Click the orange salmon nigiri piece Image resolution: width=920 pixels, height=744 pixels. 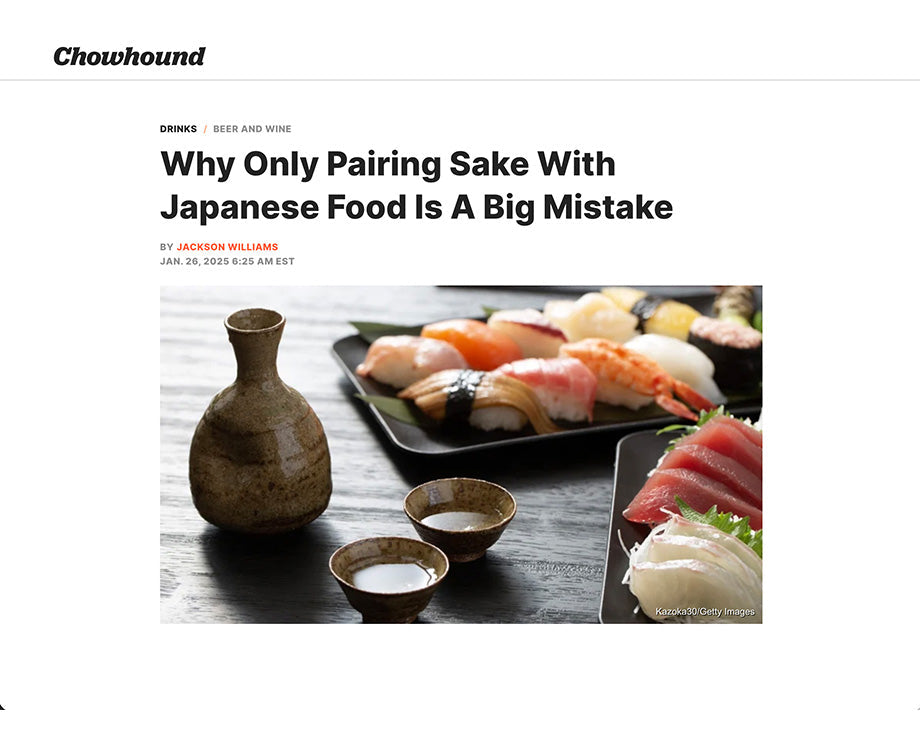471,343
